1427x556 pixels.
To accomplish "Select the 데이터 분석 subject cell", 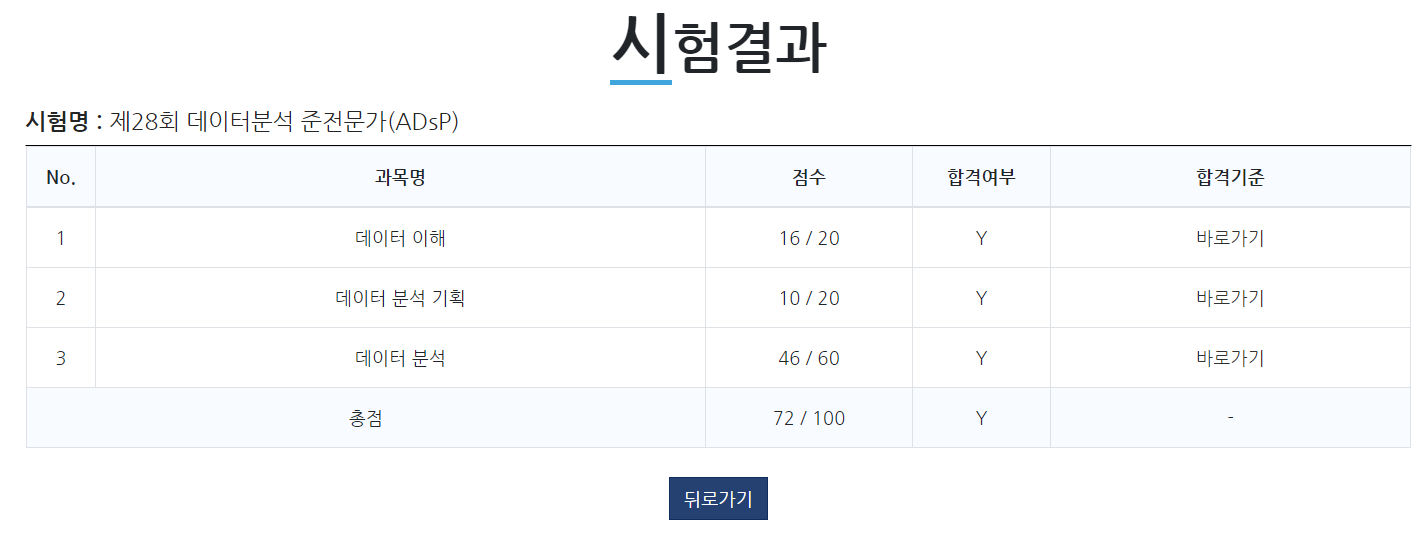I will tap(400, 358).
